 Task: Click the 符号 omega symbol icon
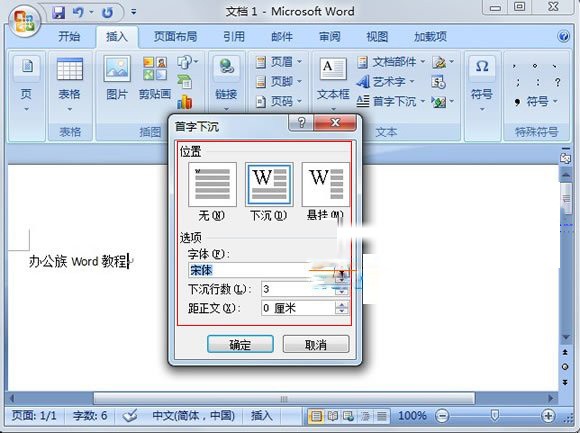click(482, 67)
